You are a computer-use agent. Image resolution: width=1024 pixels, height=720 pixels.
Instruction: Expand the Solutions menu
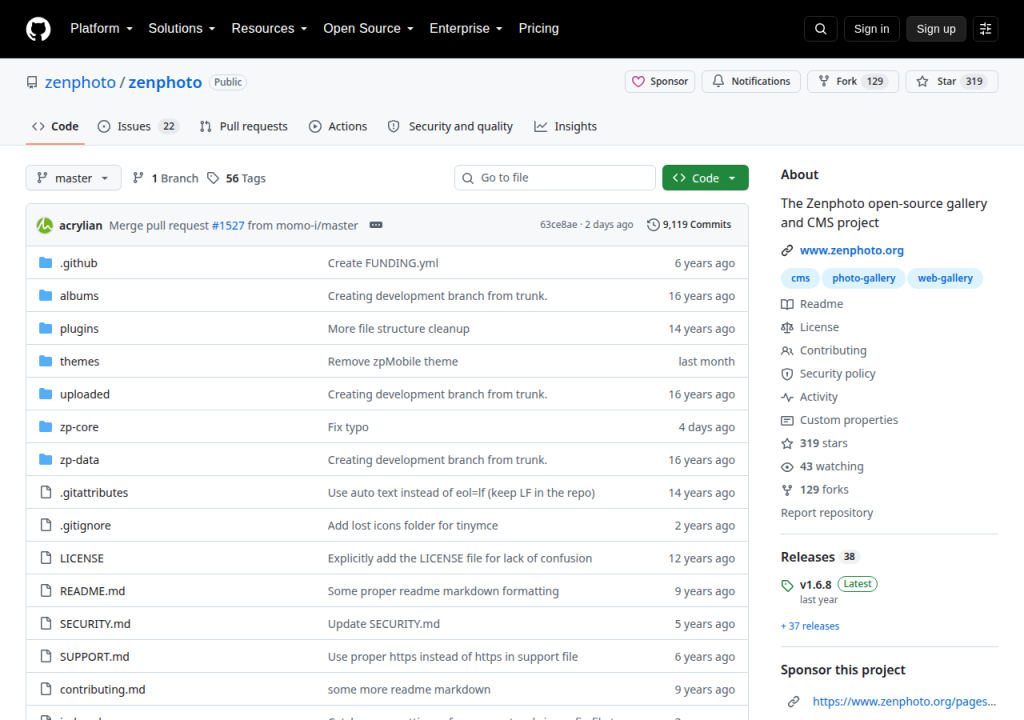click(x=182, y=29)
